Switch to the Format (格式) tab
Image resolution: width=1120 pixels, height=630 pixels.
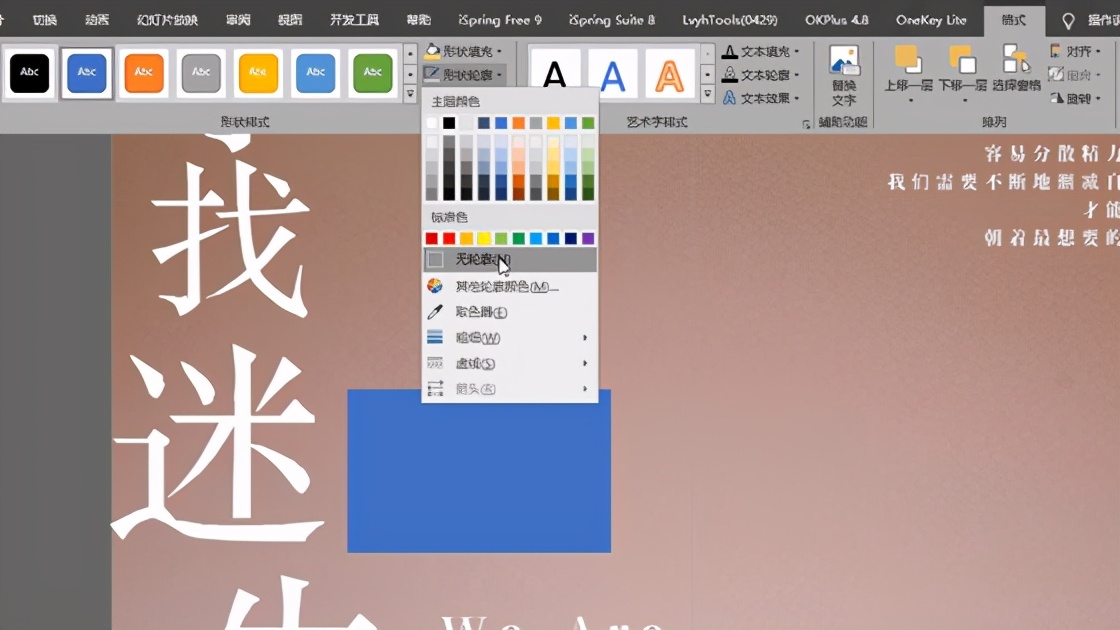coord(1013,20)
